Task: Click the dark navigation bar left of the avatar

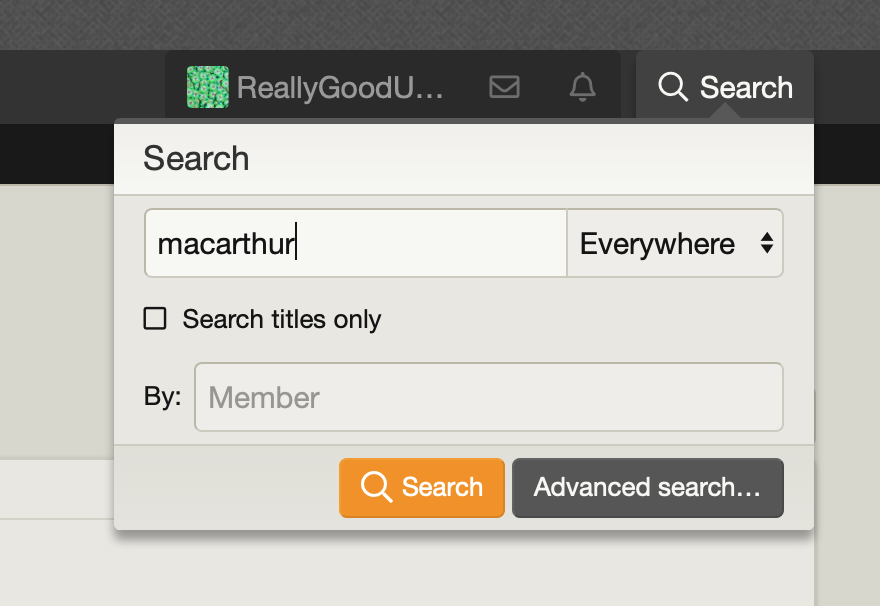Action: [x=82, y=87]
